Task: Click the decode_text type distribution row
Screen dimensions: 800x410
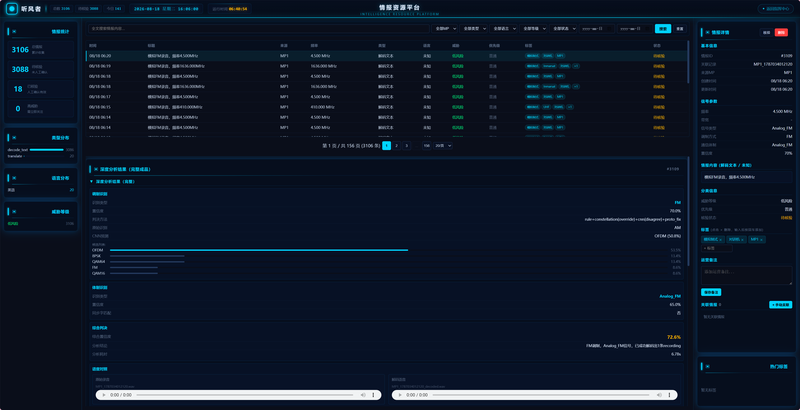Action: (41, 150)
